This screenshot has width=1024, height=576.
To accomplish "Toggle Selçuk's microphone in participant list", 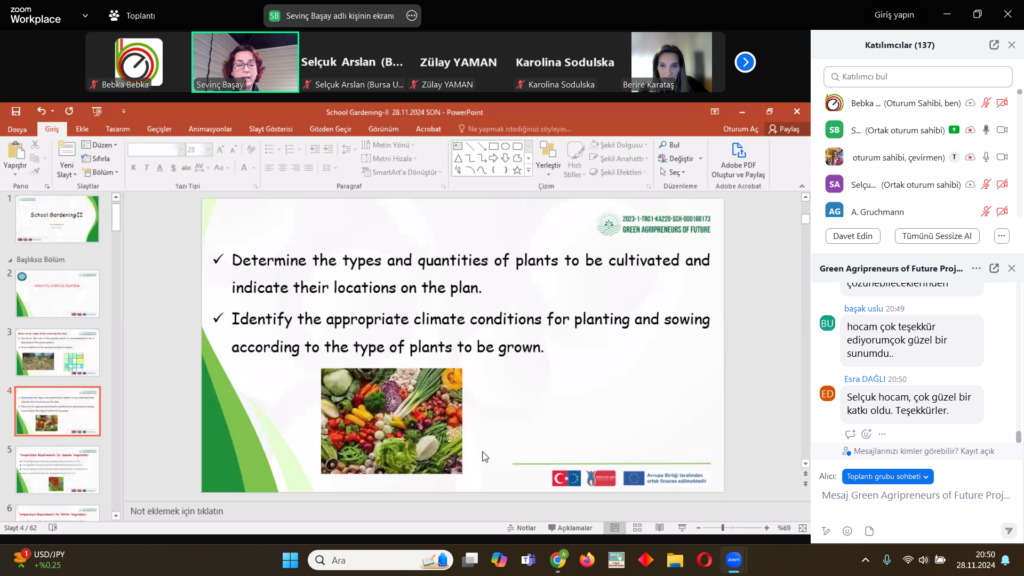I will pyautogui.click(x=986, y=184).
